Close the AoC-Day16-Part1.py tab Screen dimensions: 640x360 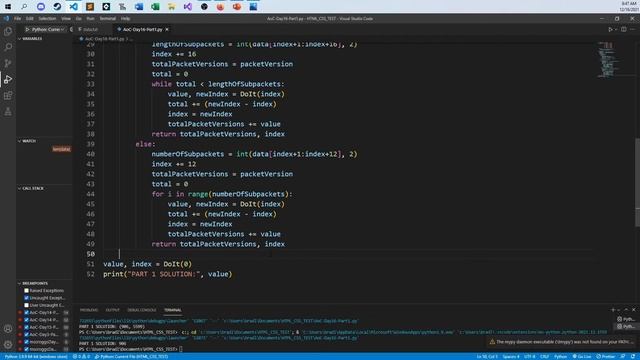(x=167, y=29)
